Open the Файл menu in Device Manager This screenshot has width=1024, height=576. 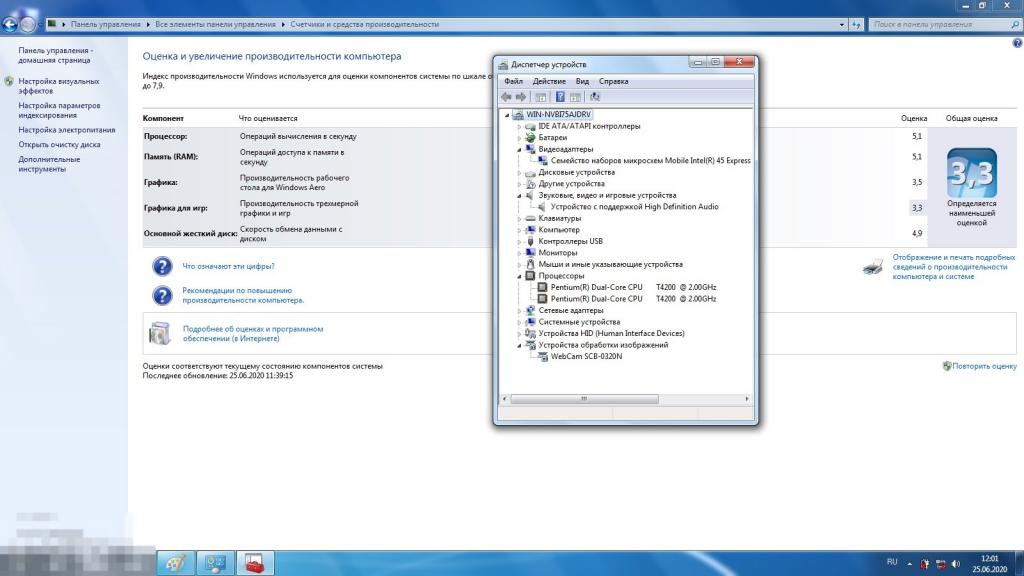point(513,82)
